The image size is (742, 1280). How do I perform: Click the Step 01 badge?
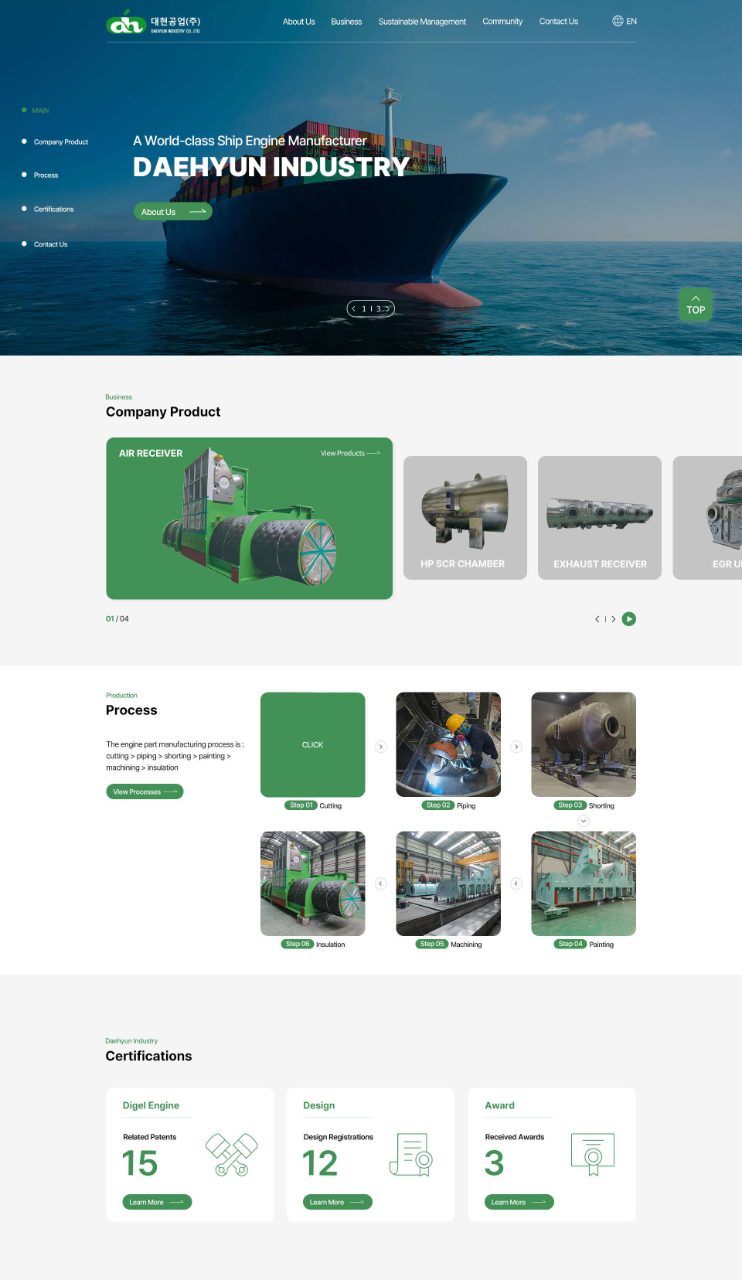[x=301, y=805]
